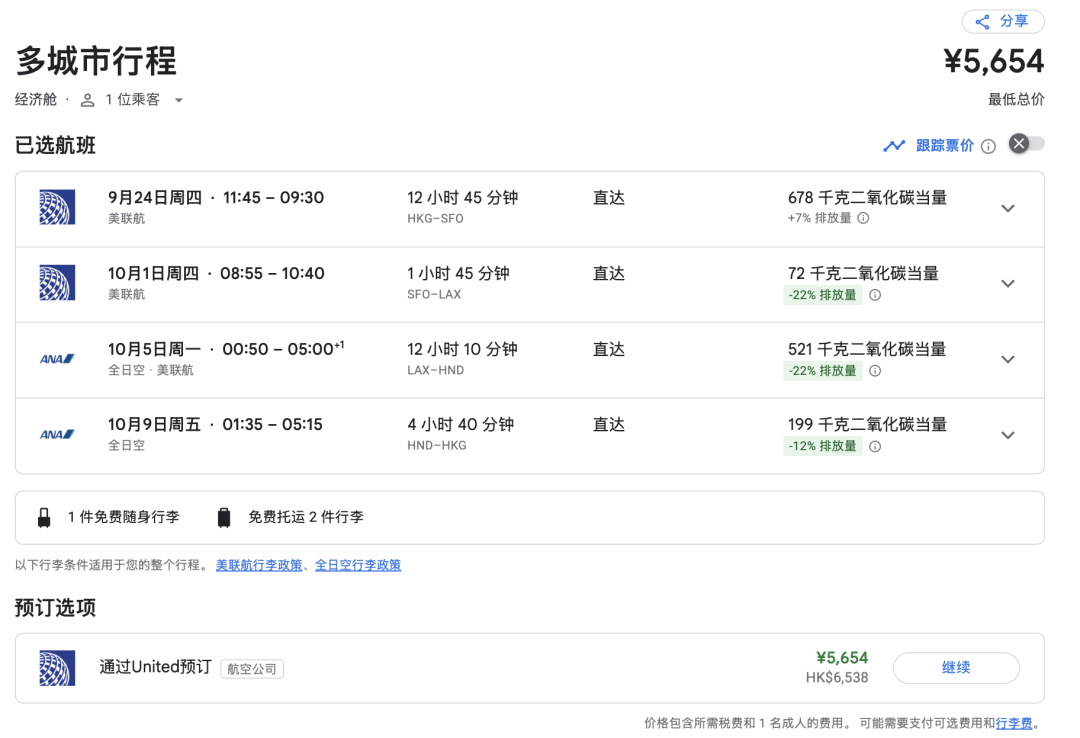The image size is (1080, 738).
Task: Click the 1 位乘客 passenger label
Action: tap(132, 100)
